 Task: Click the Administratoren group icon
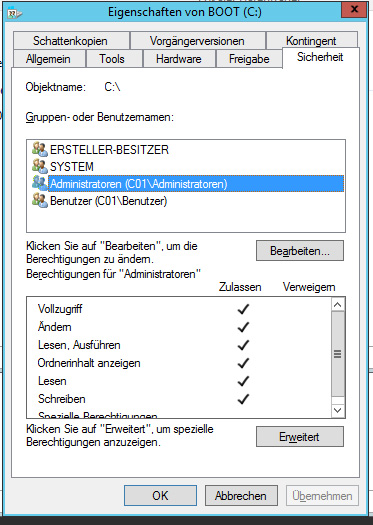pyautogui.click(x=40, y=183)
